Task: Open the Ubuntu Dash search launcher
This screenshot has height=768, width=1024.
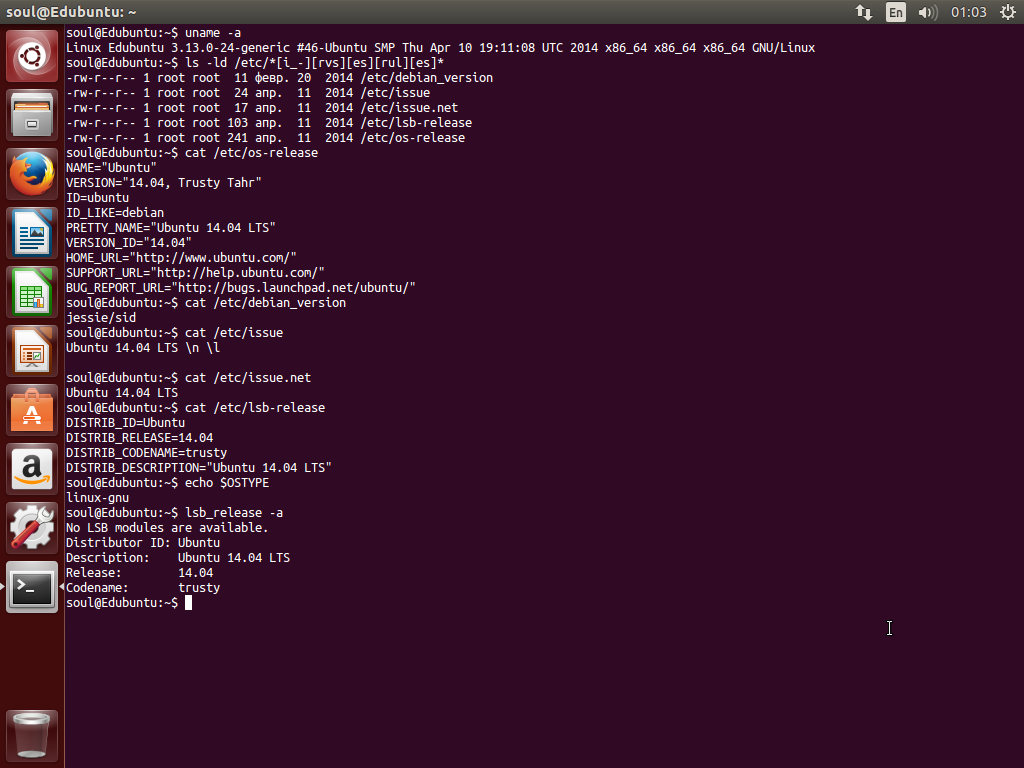Action: (x=31, y=56)
